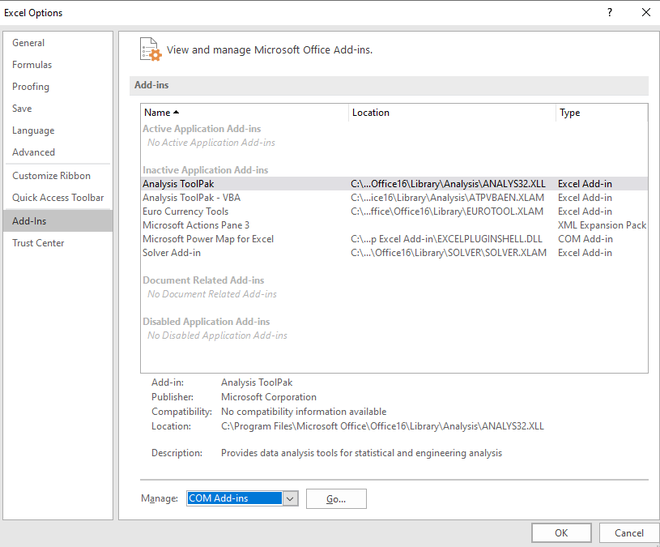
Task: Click the add-in description text
Action: [x=361, y=453]
